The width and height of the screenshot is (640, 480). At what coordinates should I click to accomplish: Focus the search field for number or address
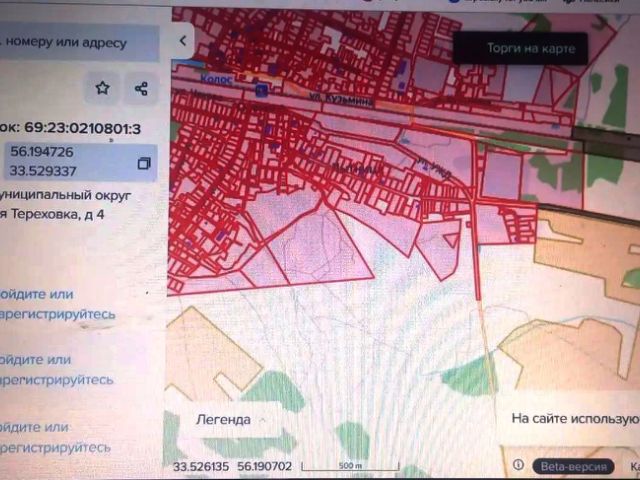78,43
